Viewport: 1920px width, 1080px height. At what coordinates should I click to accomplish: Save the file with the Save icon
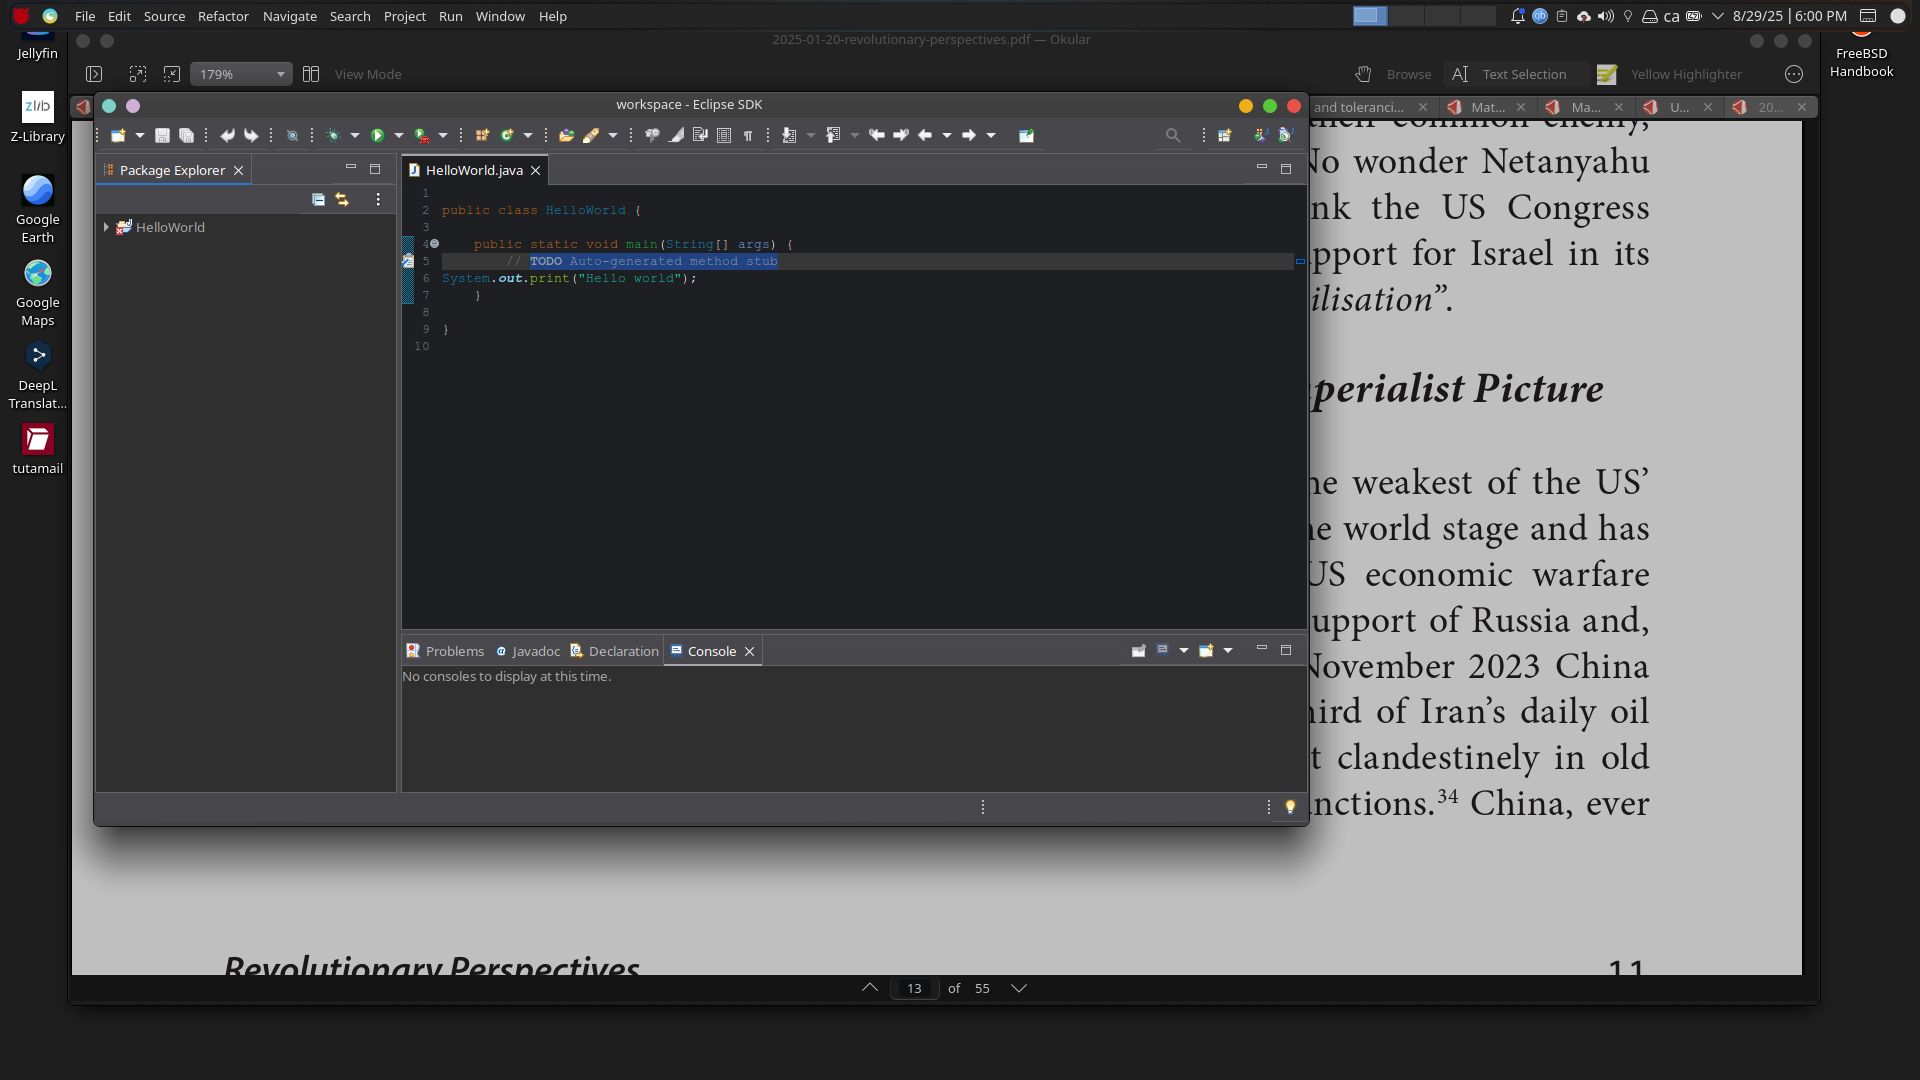click(x=162, y=136)
